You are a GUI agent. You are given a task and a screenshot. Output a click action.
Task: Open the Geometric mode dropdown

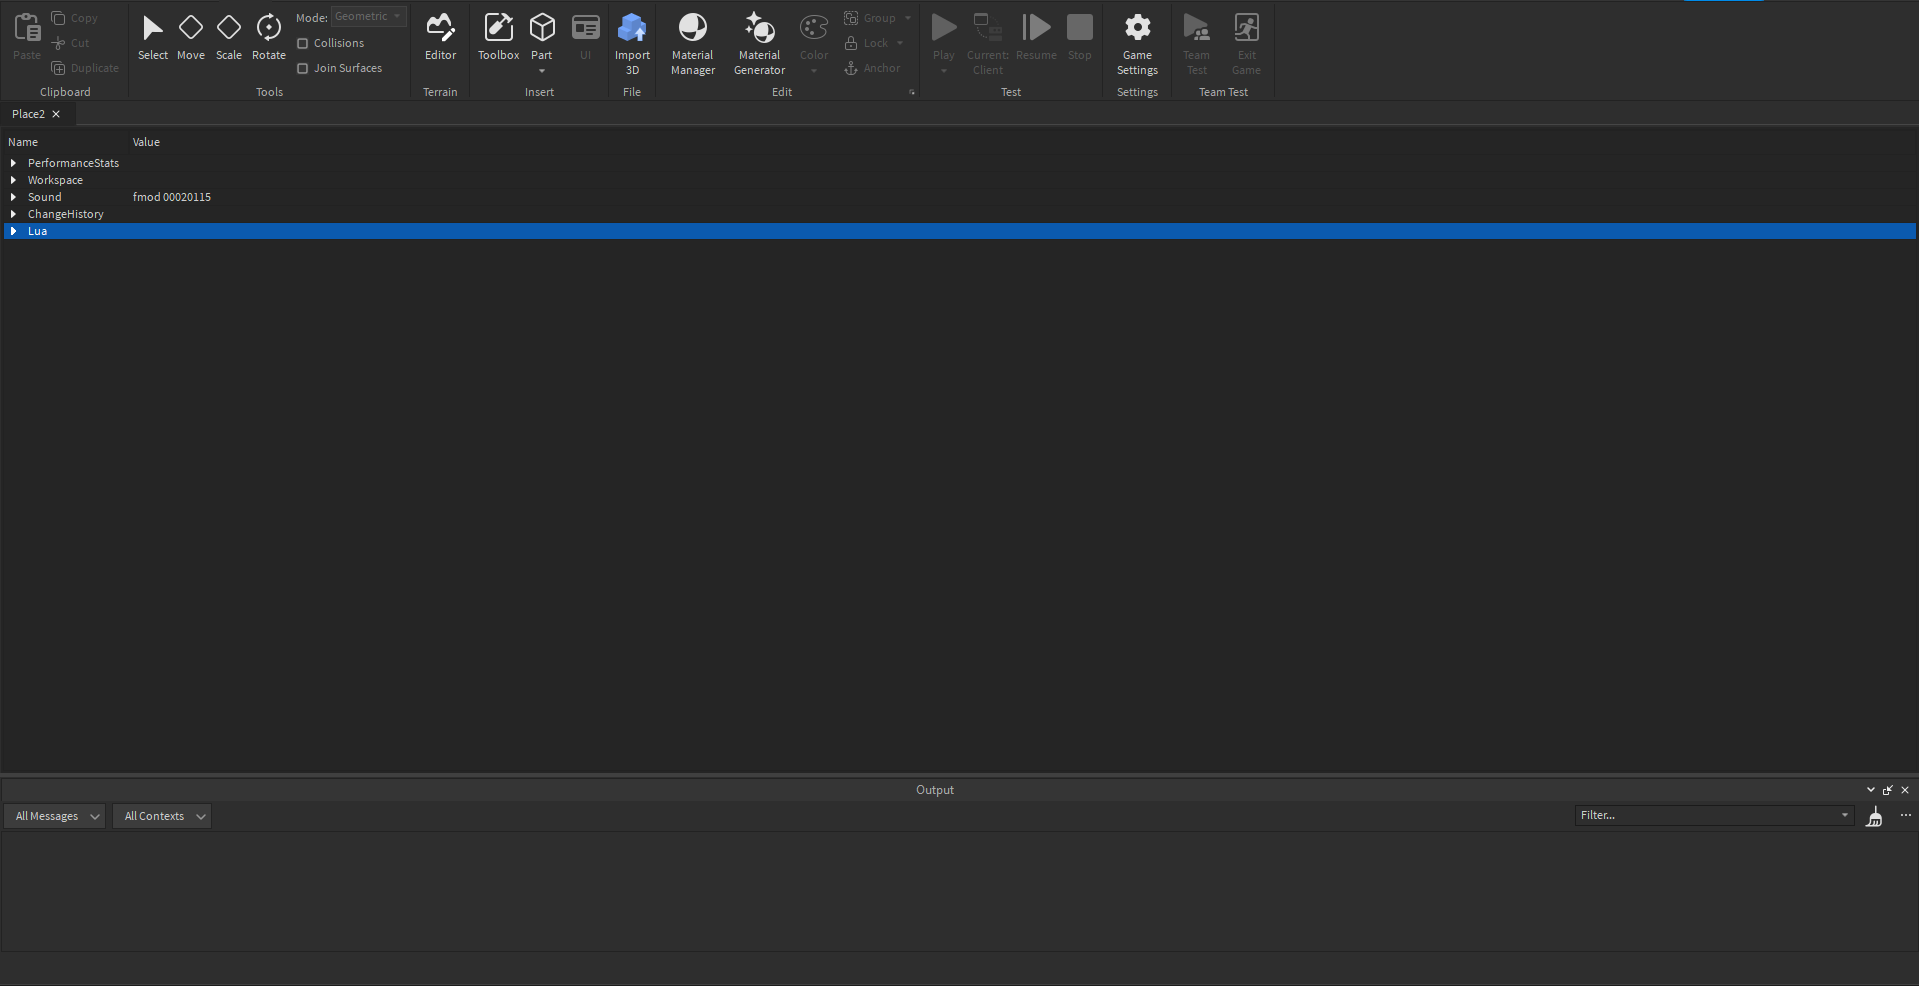367,16
